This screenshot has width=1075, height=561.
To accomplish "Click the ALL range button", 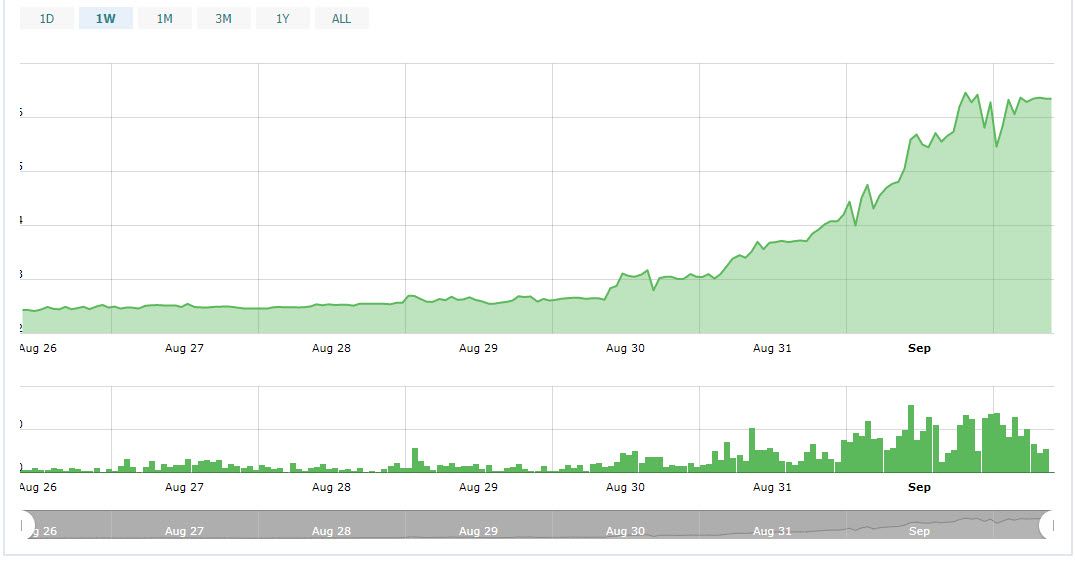I will [x=341, y=18].
